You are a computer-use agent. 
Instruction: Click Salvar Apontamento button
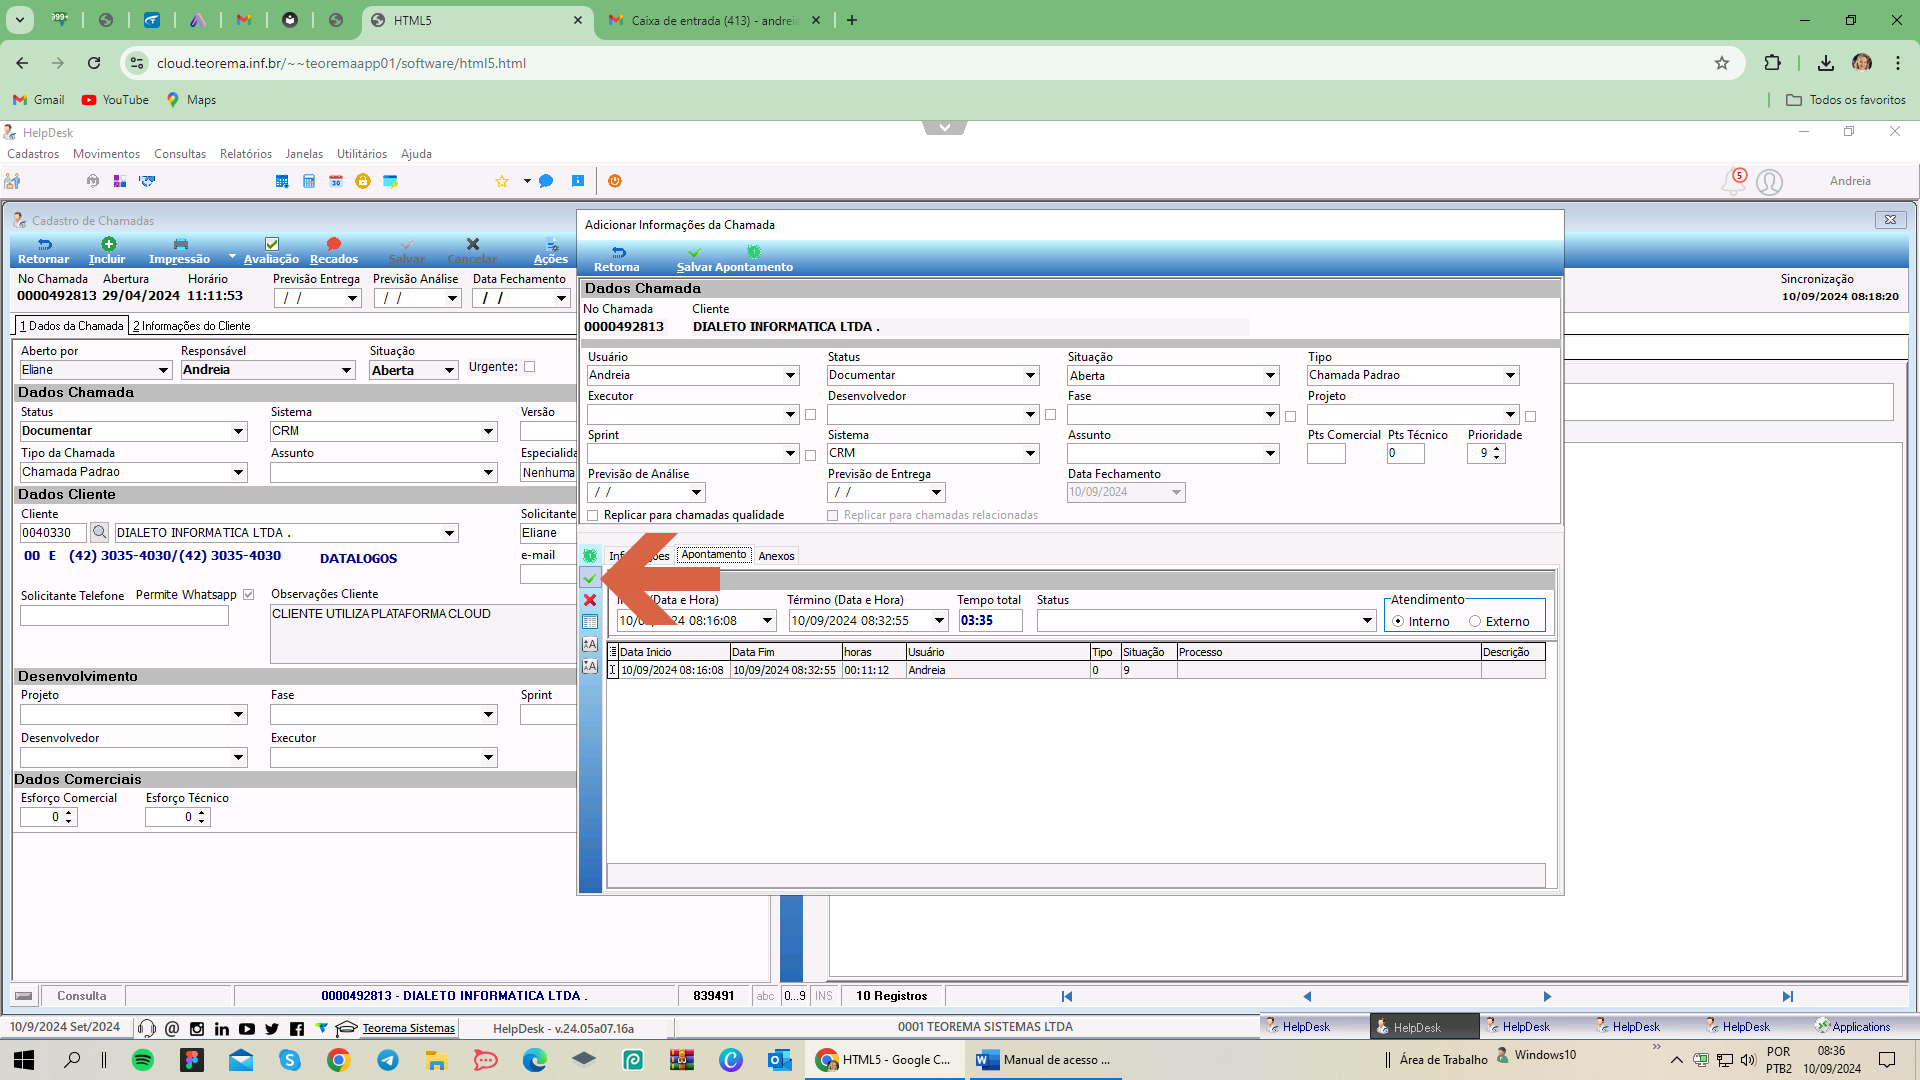tap(735, 259)
